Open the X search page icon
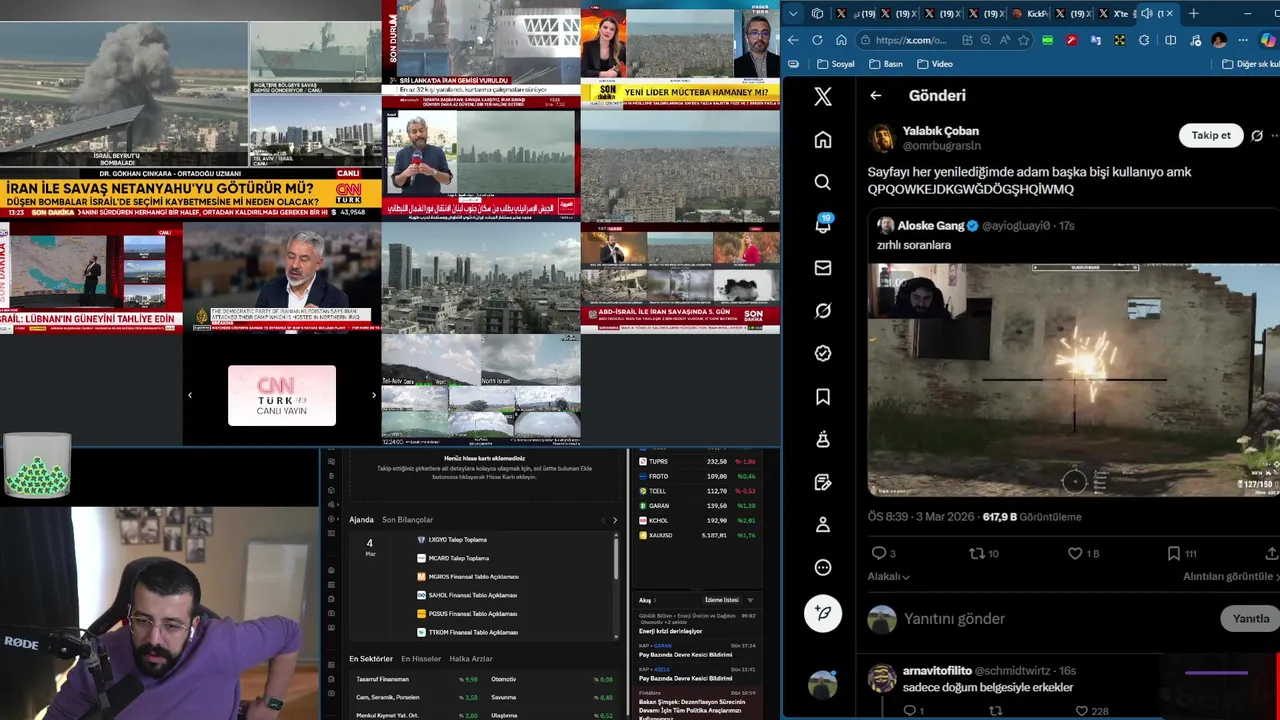The height and width of the screenshot is (720, 1280). point(823,182)
